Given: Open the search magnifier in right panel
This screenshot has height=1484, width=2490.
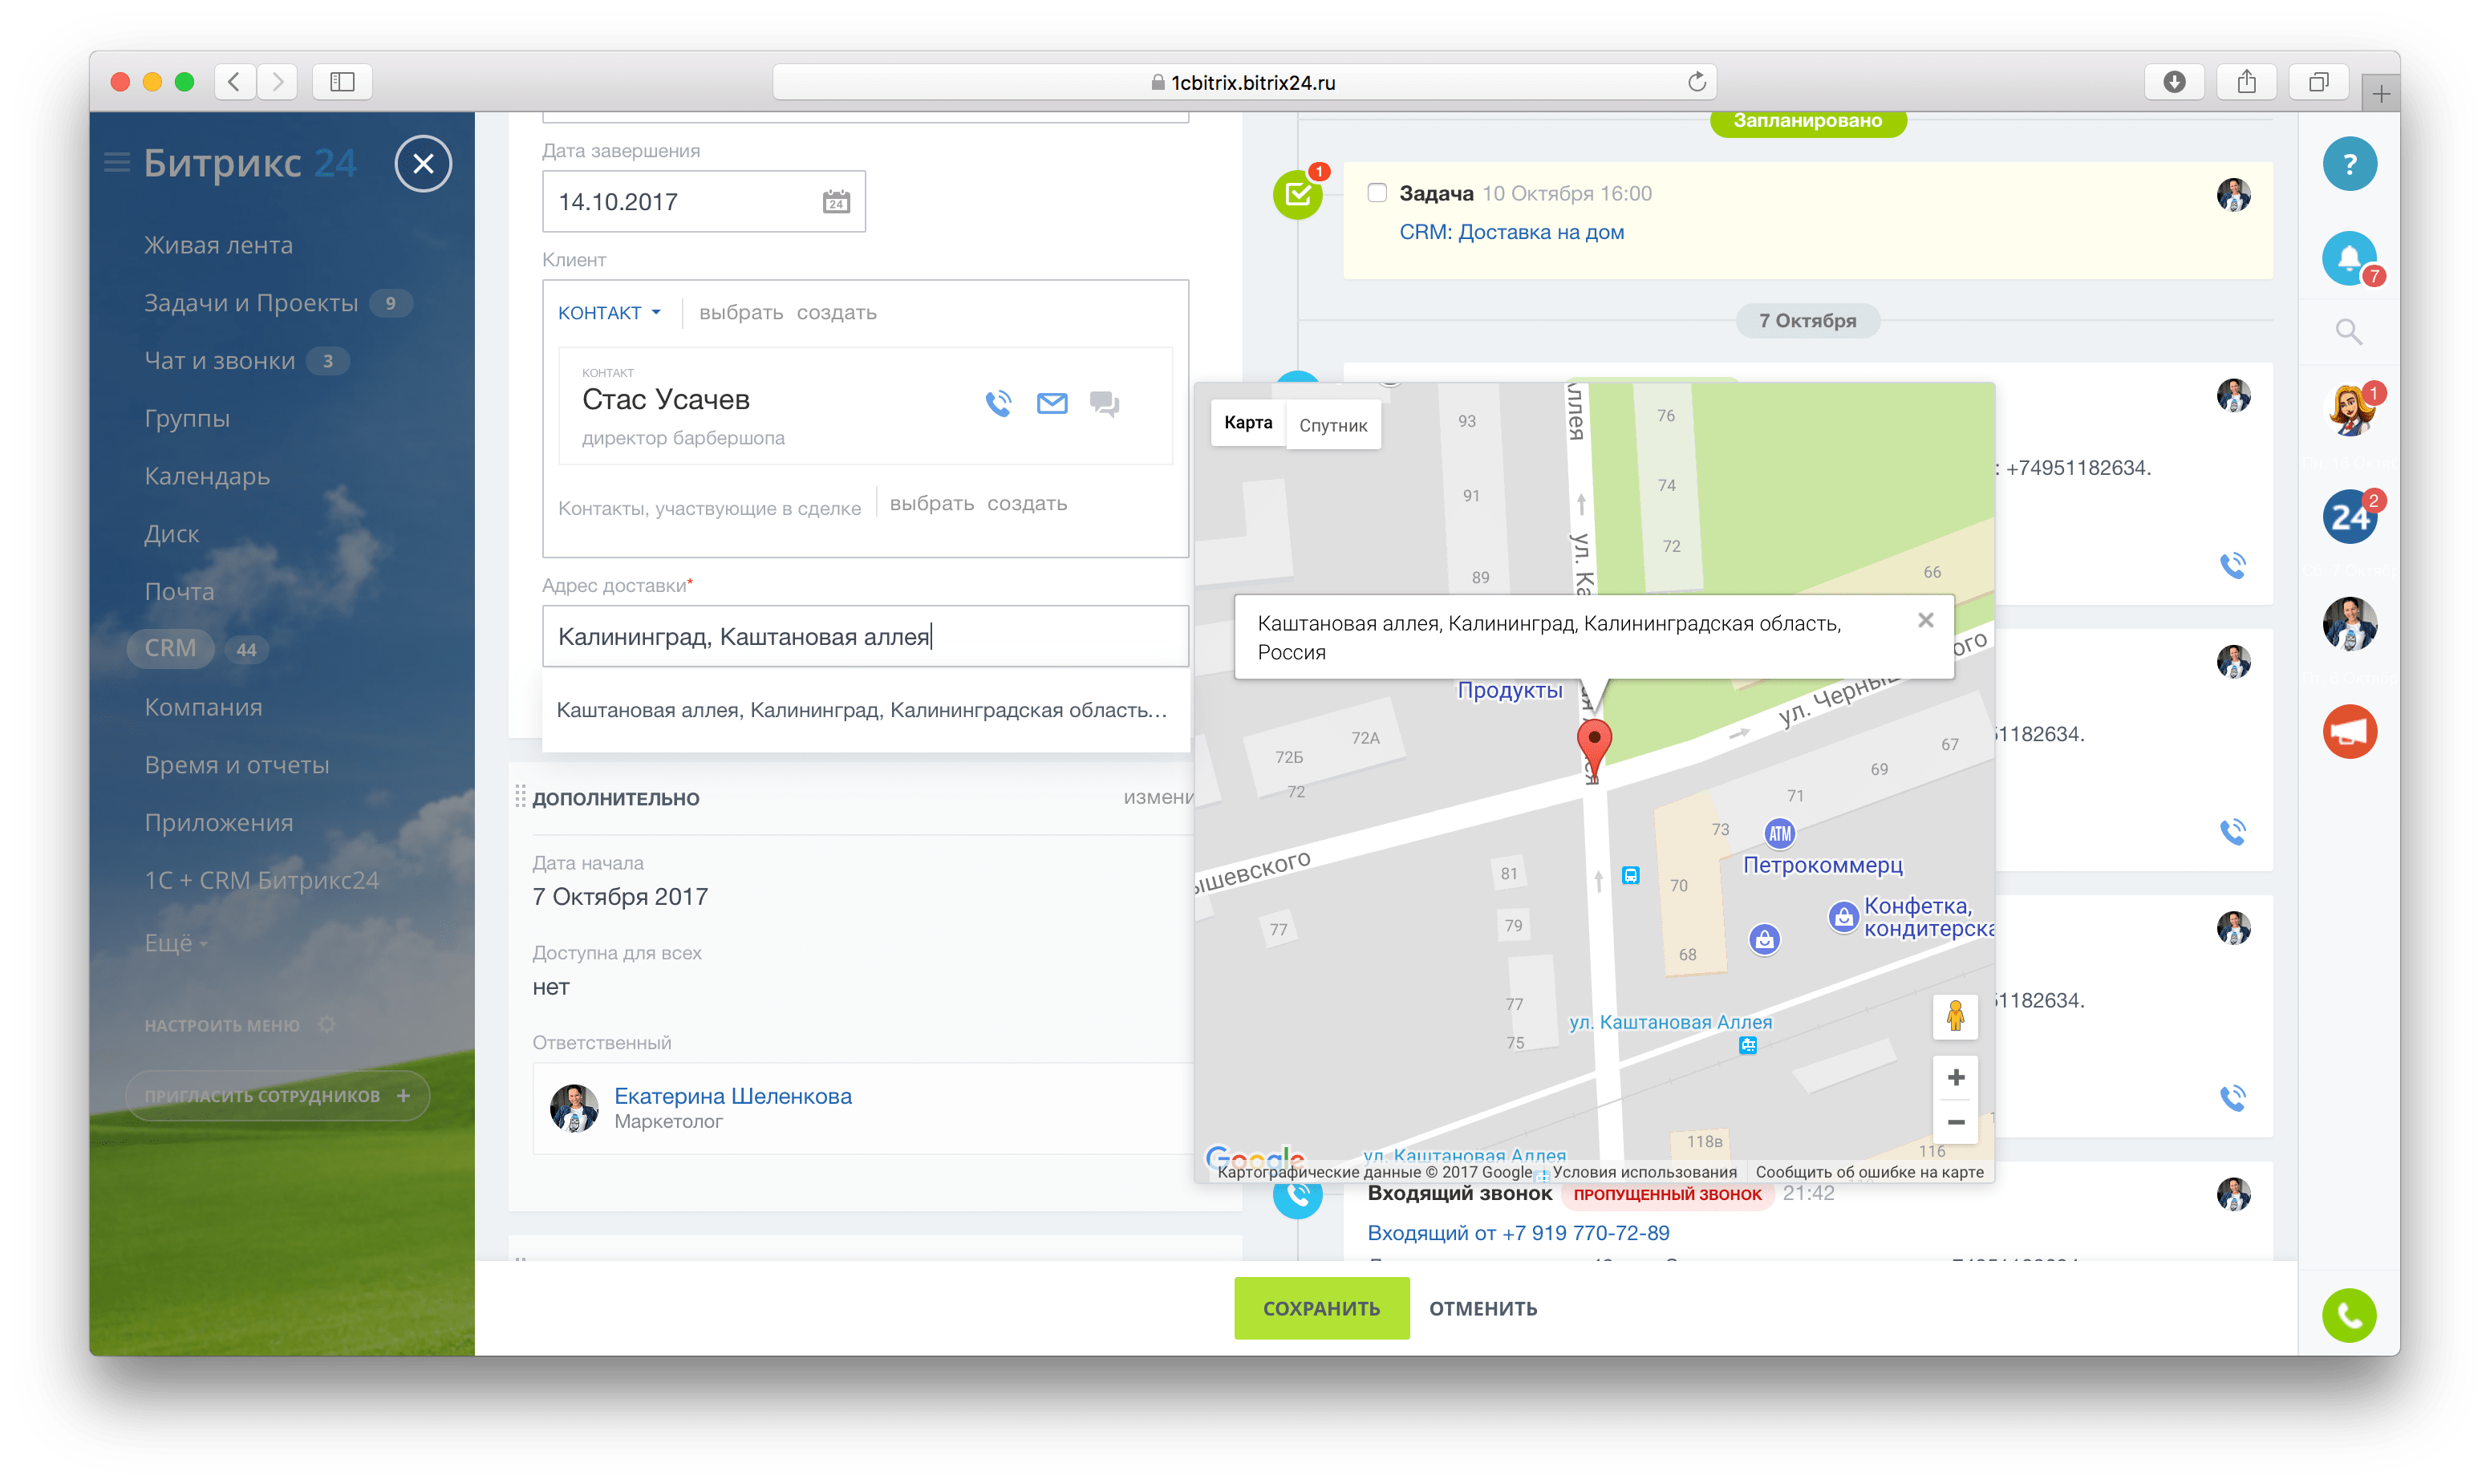Looking at the screenshot, I should (2349, 331).
